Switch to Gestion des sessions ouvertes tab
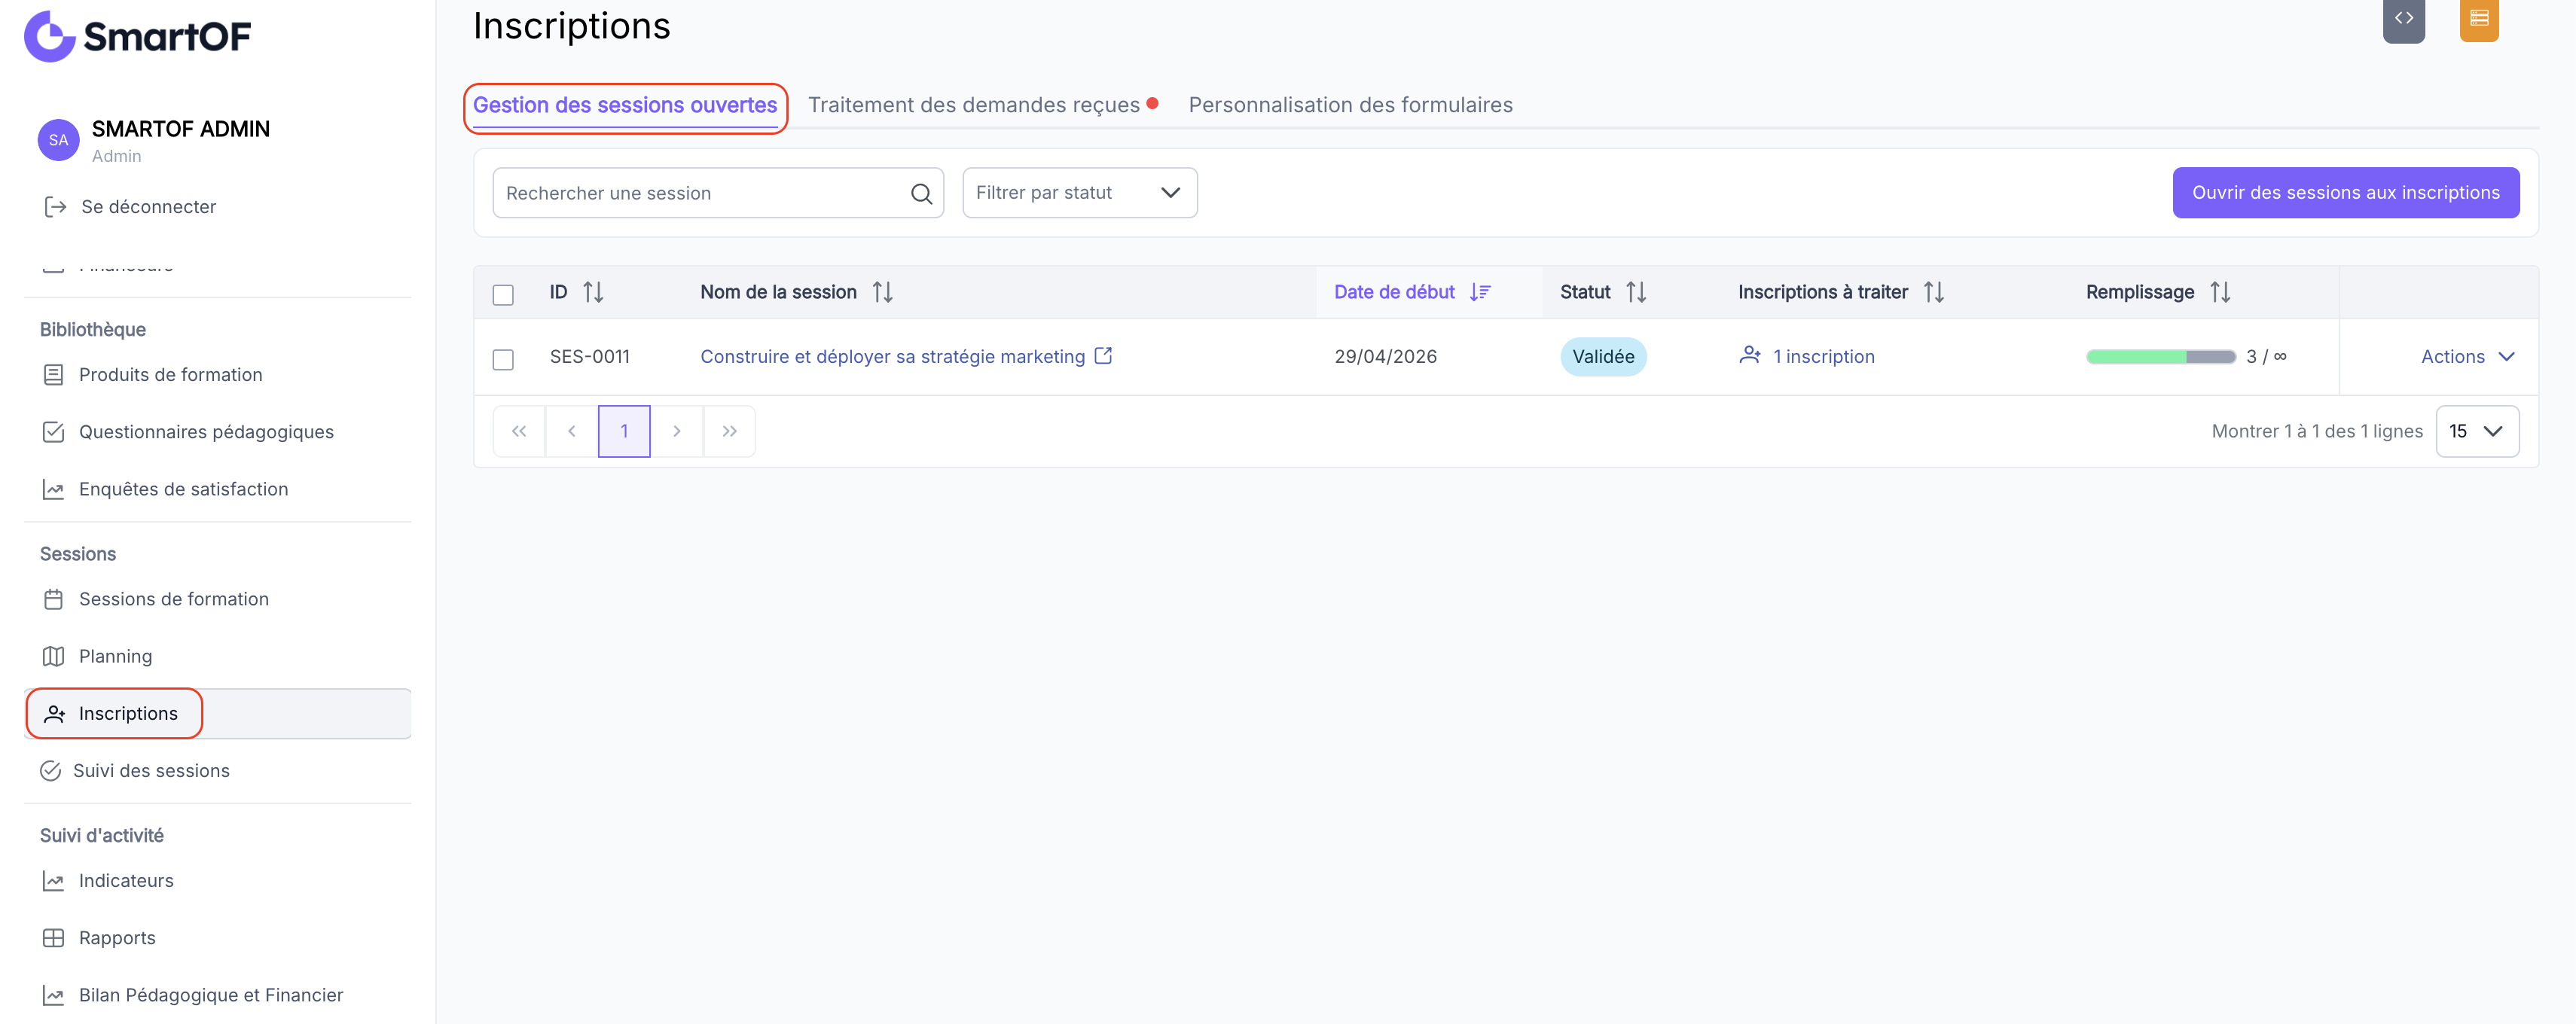This screenshot has height=1024, width=2576. 625,105
